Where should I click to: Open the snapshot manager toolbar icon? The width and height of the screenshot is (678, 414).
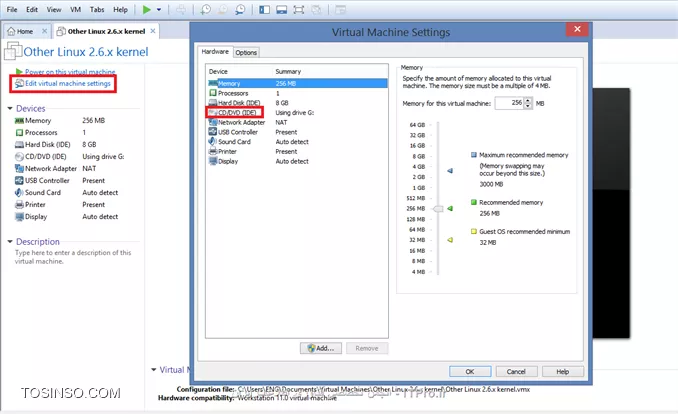pos(240,10)
